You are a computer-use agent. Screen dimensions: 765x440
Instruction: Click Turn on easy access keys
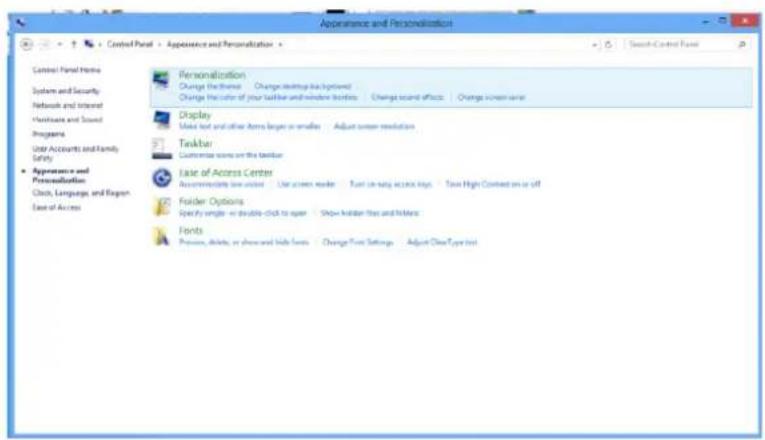click(x=391, y=184)
